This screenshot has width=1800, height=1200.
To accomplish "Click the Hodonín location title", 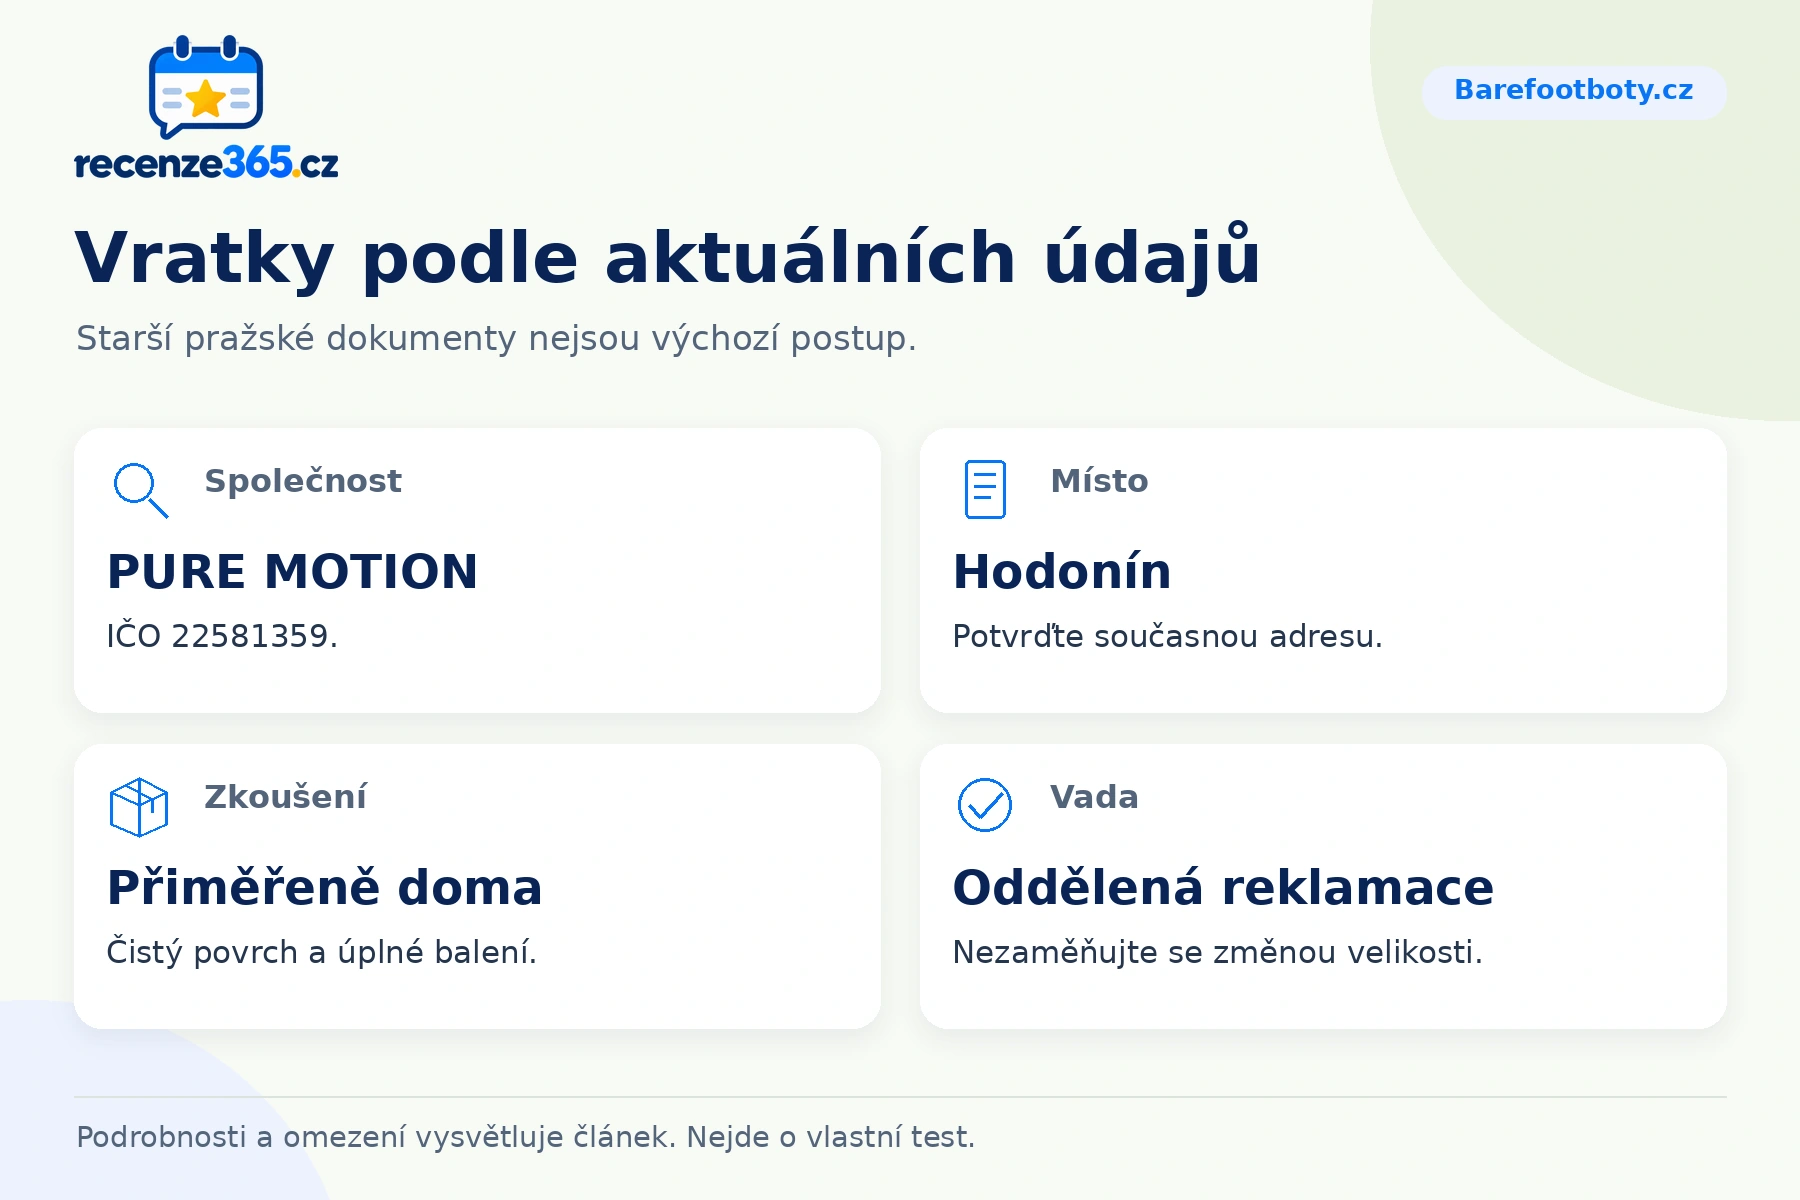I will (x=1062, y=572).
